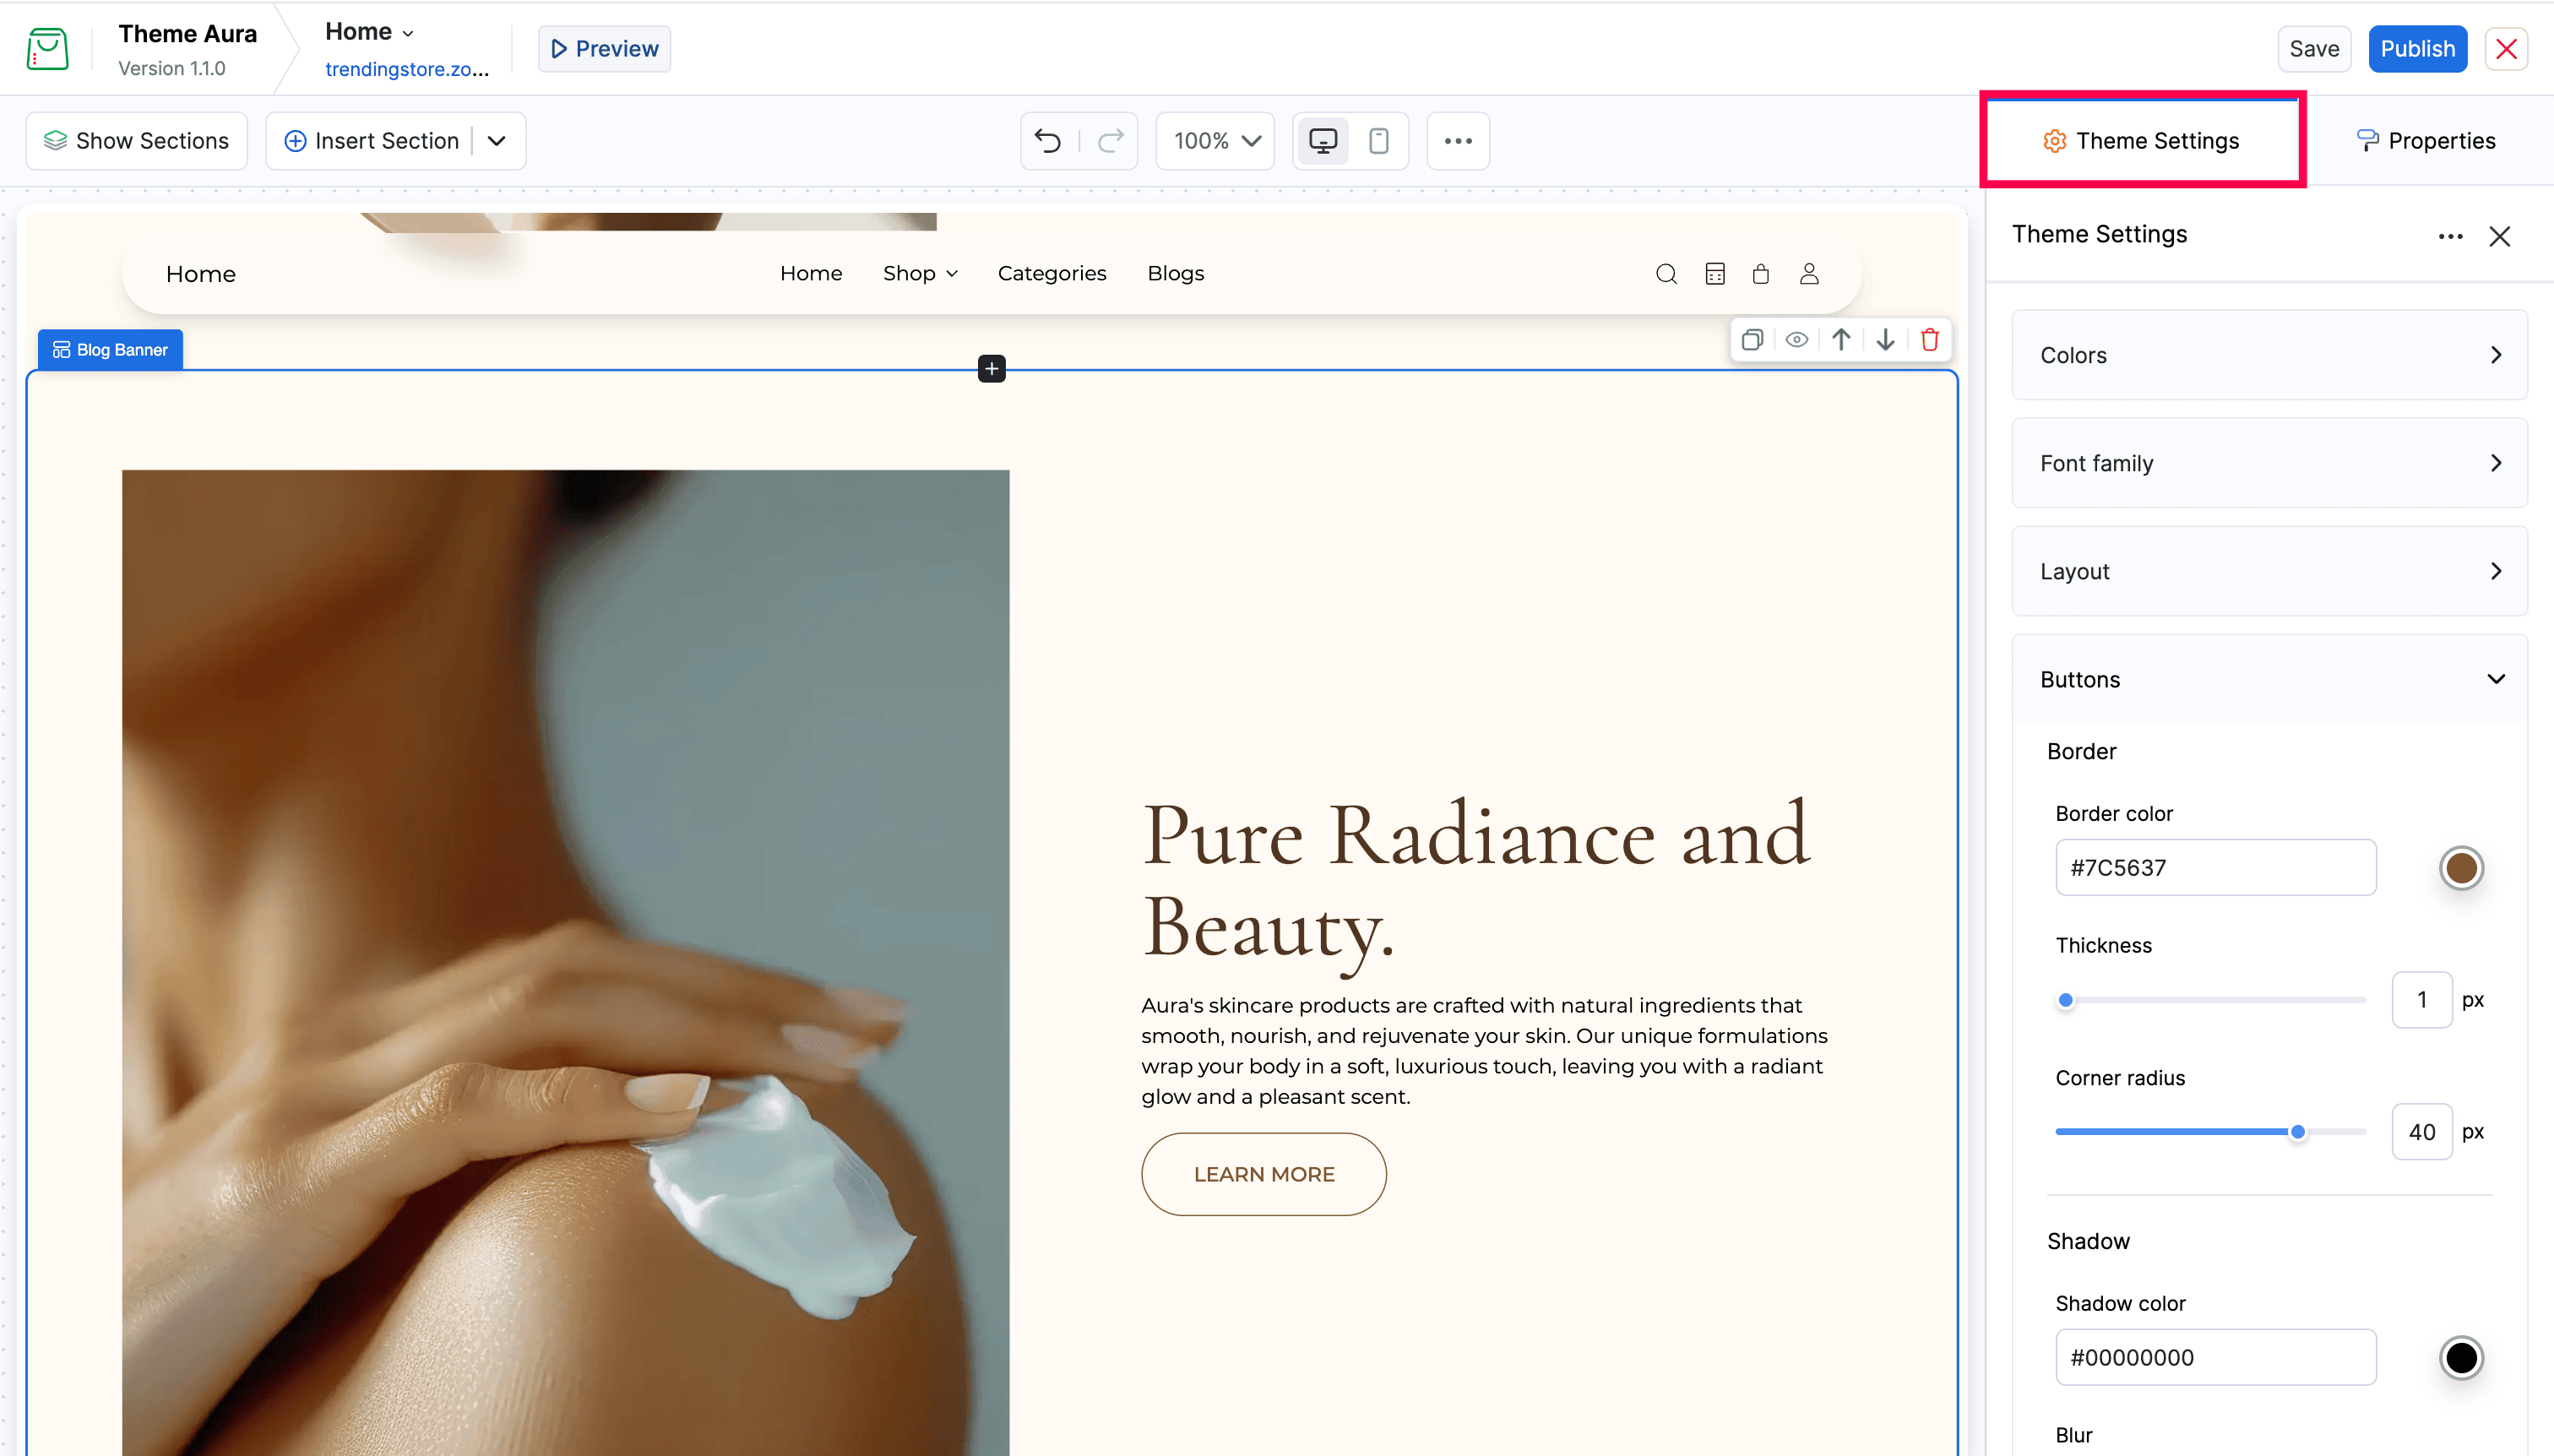The image size is (2554, 1456).
Task: Open the border color swatch picker
Action: click(x=2461, y=867)
